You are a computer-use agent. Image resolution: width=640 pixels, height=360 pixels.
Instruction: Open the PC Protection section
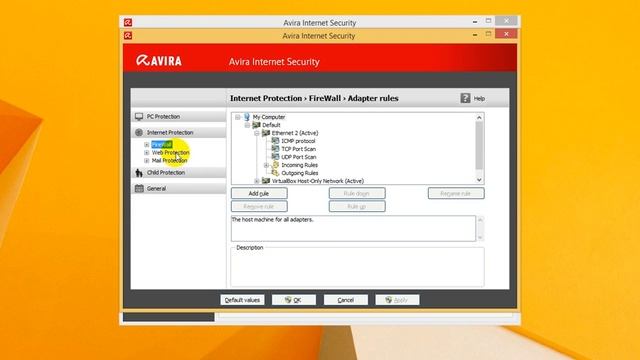[179, 117]
